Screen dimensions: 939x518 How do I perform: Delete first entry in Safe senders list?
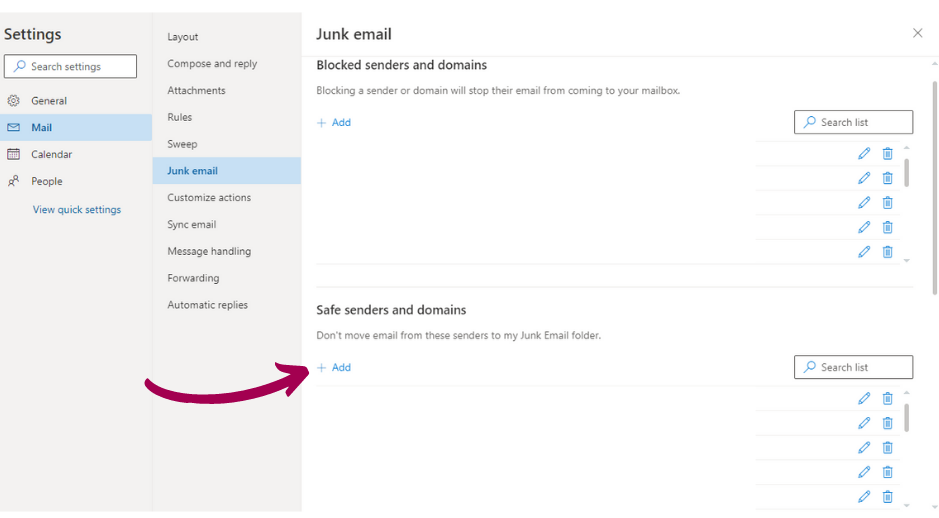pyautogui.click(x=887, y=398)
